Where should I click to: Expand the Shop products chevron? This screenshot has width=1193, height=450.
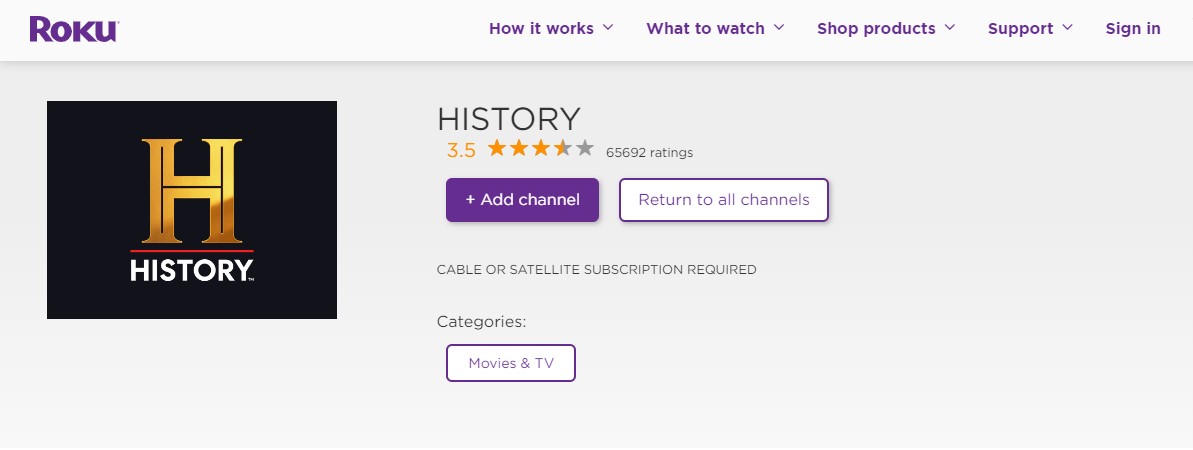[x=950, y=27]
